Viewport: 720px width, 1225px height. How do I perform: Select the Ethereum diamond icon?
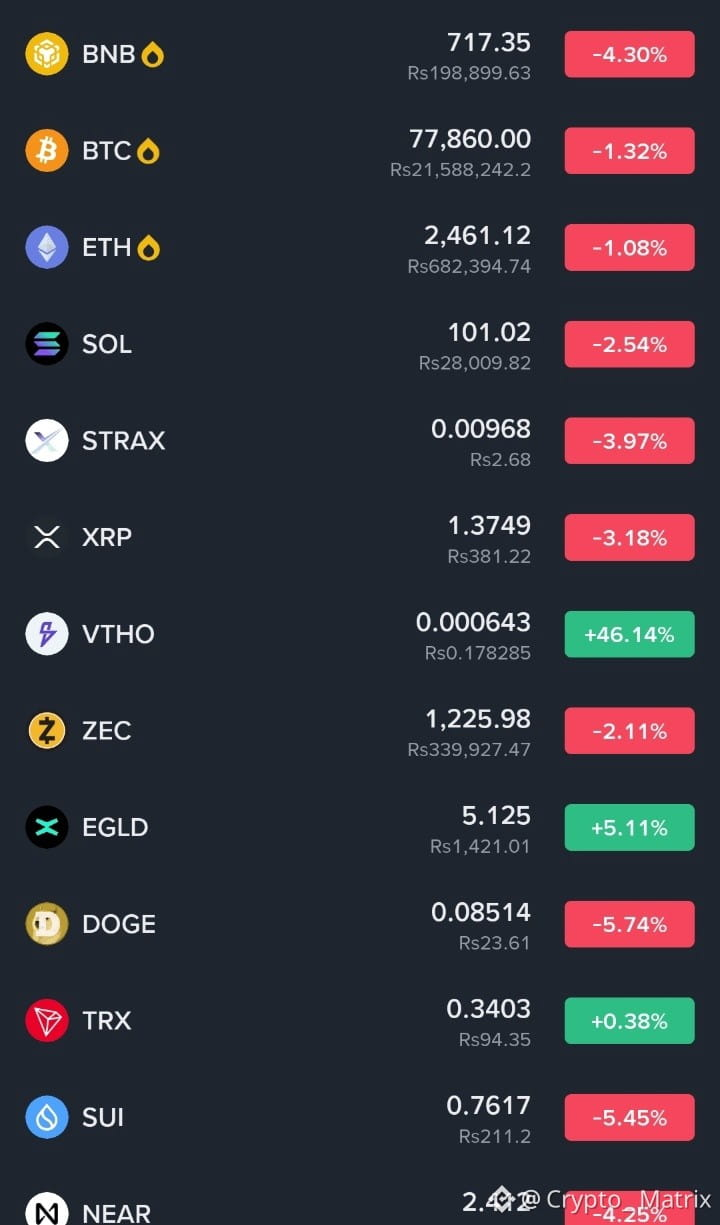[47, 247]
